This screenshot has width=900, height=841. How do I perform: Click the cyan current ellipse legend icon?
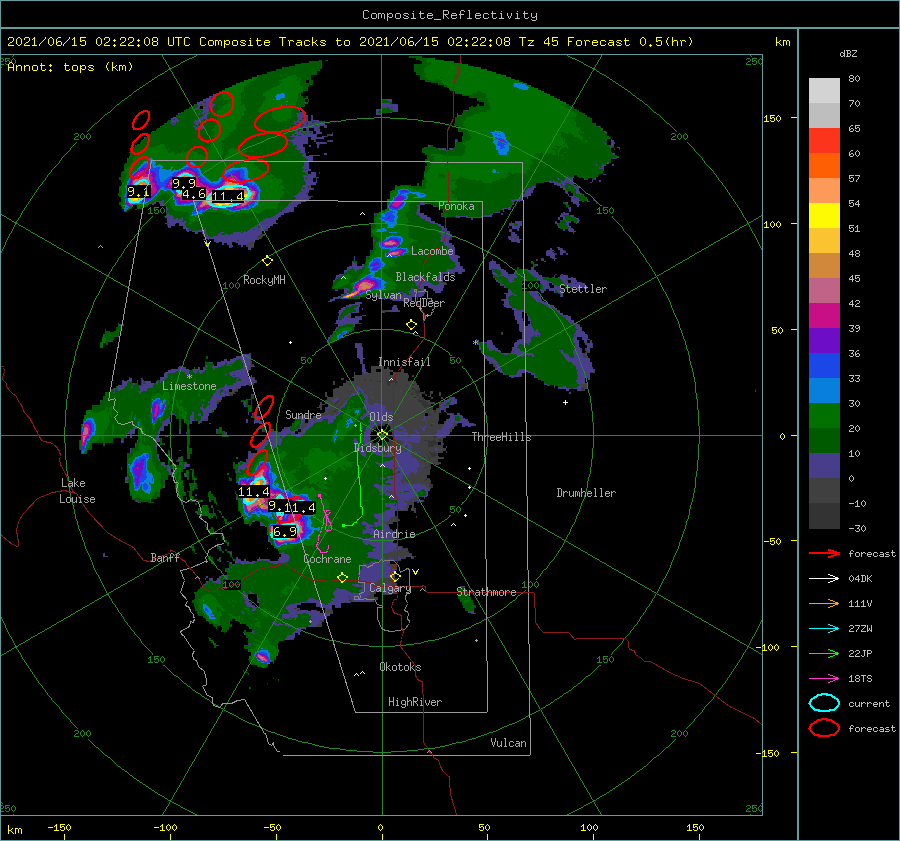click(x=824, y=703)
